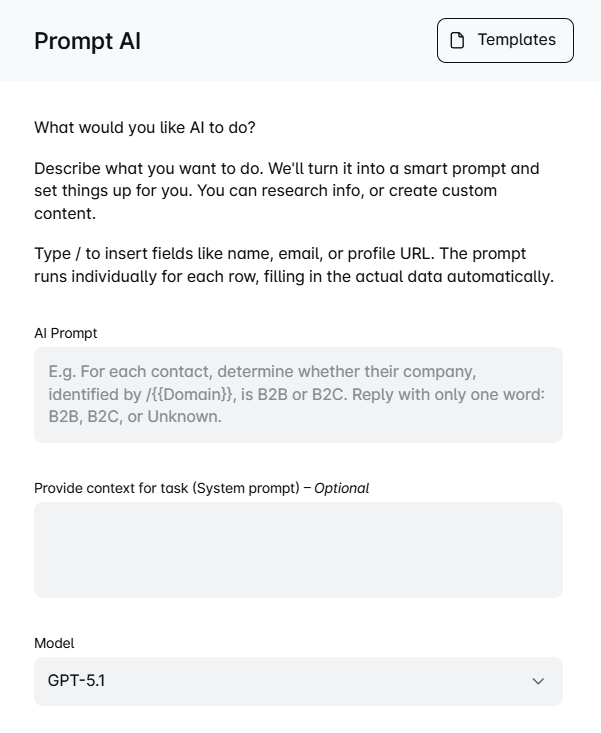The image size is (601, 733).
Task: Click the word 'Templates' in the header
Action: pyautogui.click(x=516, y=40)
